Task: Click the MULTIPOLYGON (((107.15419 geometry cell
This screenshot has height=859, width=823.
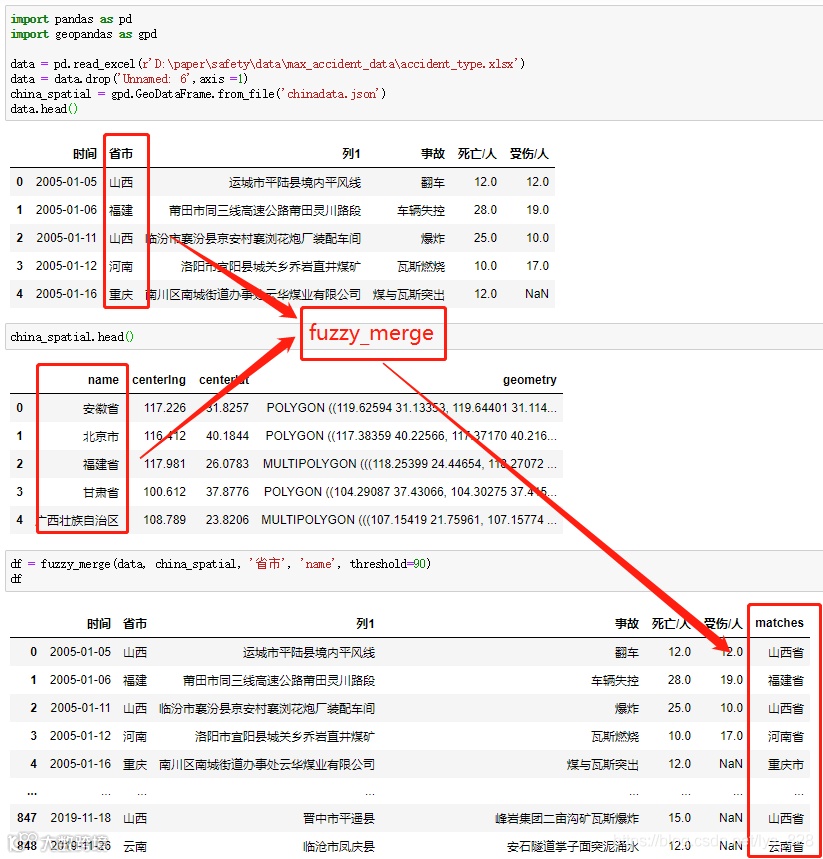Action: (x=409, y=519)
